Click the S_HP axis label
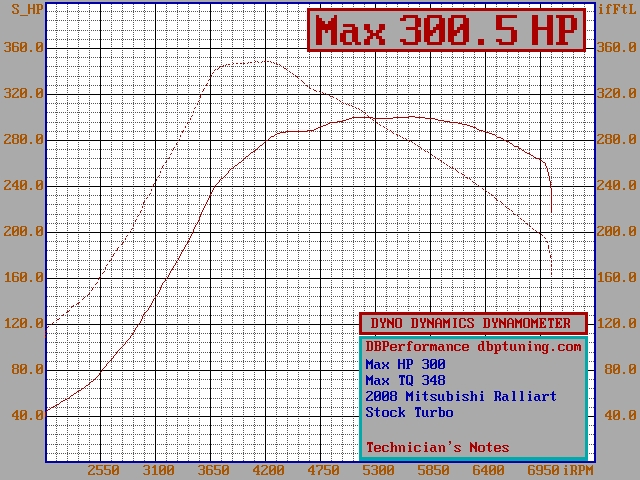This screenshot has width=640, height=480. 22,9
